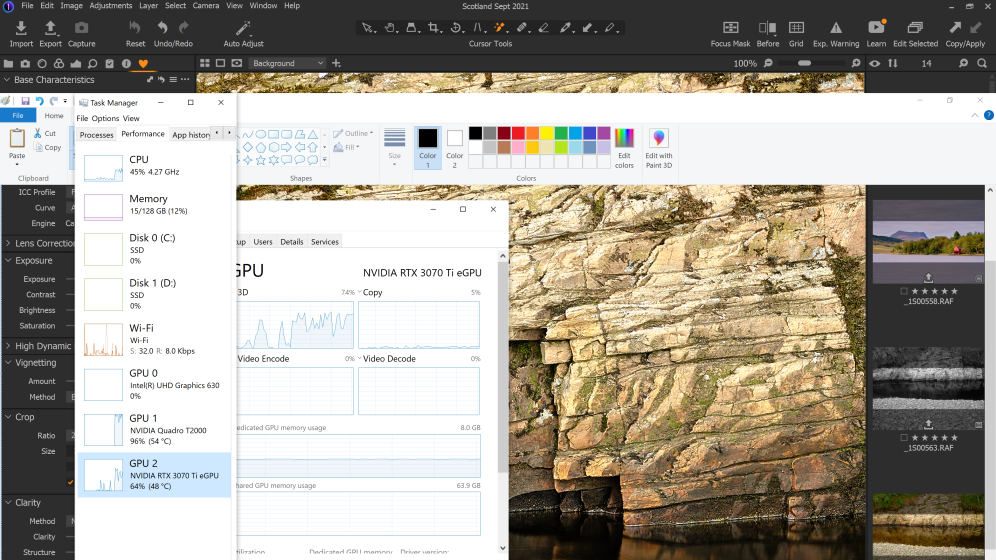This screenshot has height=560, width=996.
Task: Toggle the orange checkmark in Crop panel
Action: [71, 483]
